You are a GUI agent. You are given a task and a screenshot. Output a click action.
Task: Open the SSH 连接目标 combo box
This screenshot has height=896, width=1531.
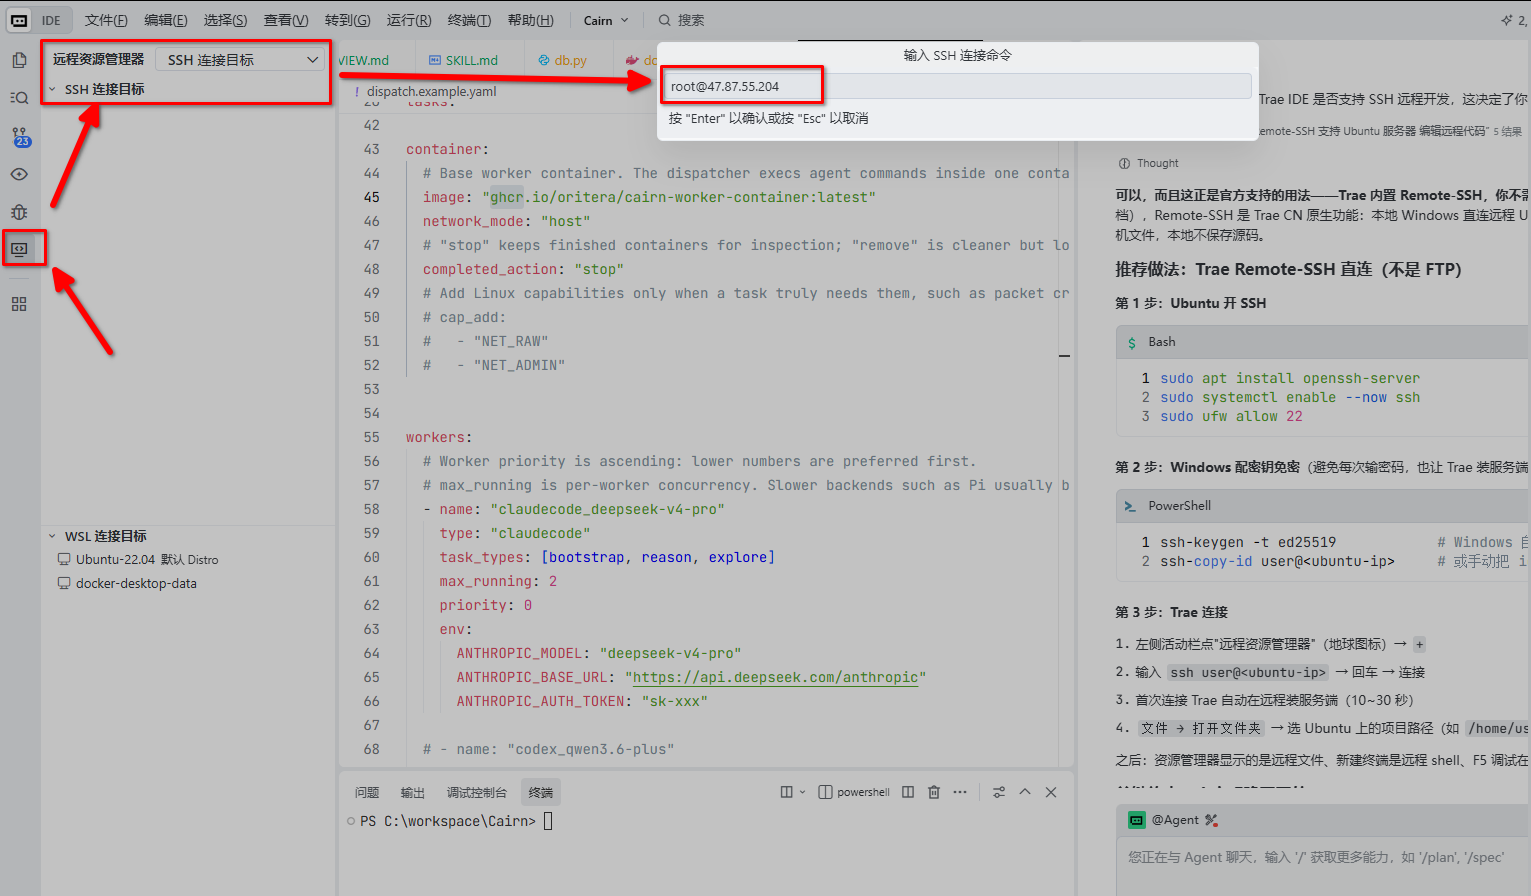tap(241, 60)
